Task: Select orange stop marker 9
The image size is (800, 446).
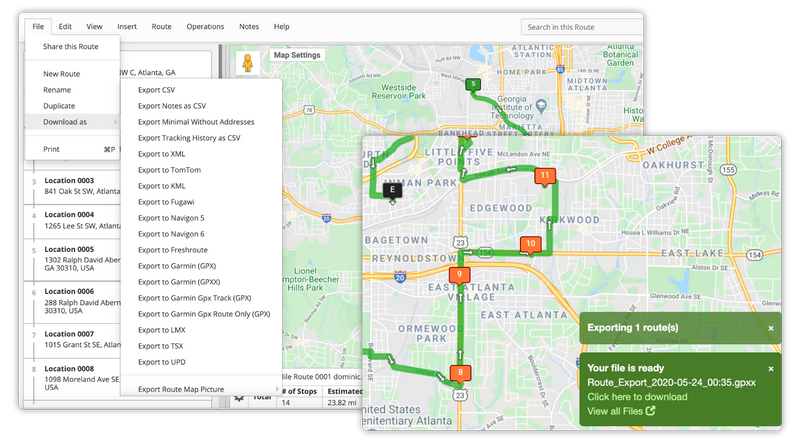Action: pos(459,275)
